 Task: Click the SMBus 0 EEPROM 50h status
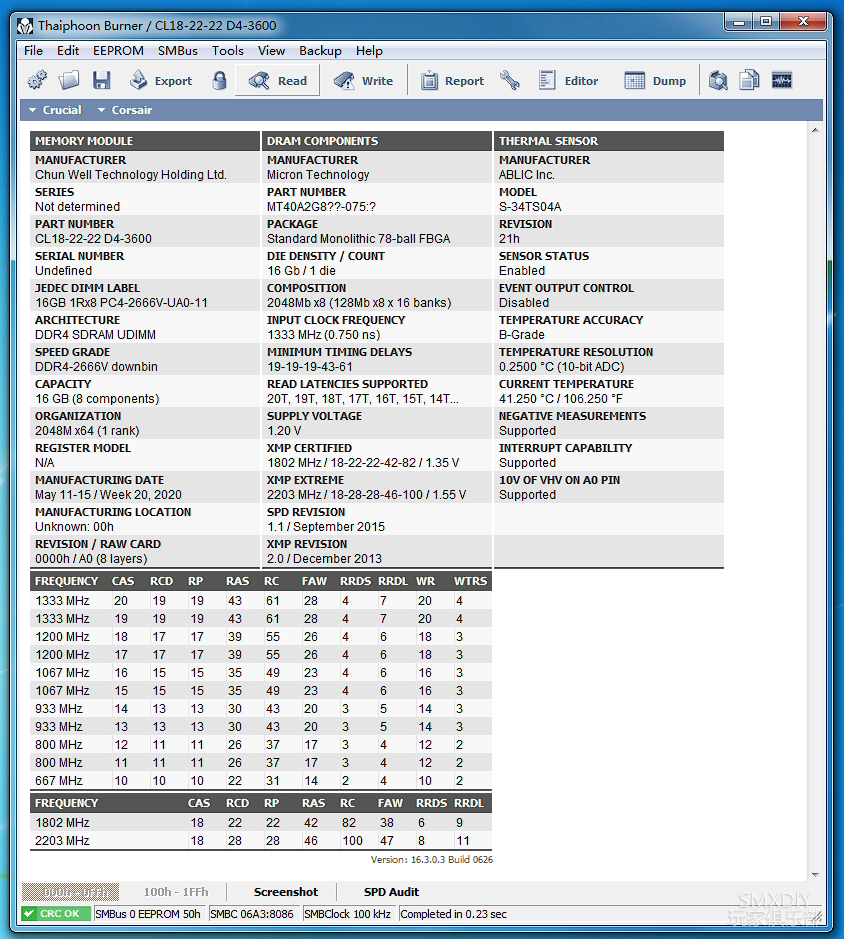point(148,914)
